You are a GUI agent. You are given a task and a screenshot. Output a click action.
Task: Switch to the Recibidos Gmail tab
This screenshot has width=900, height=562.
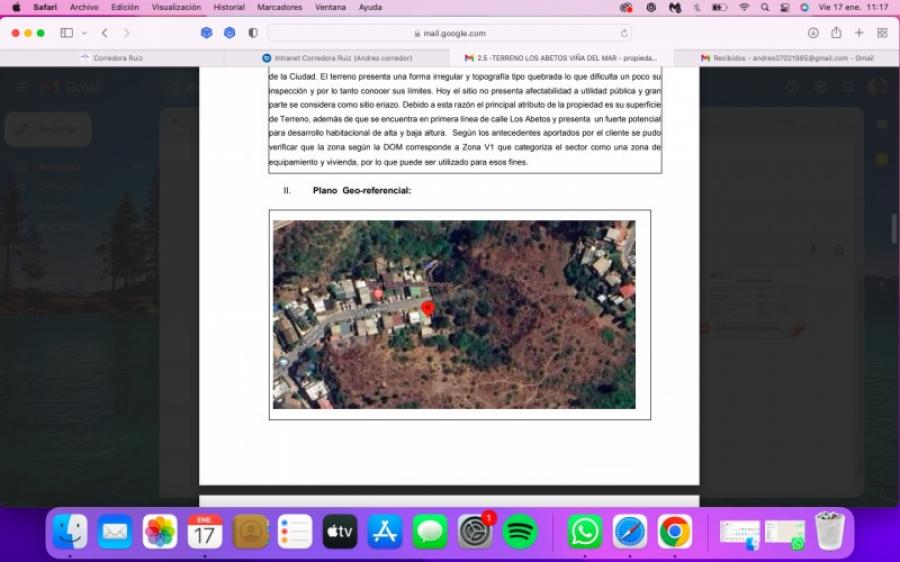tap(786, 58)
